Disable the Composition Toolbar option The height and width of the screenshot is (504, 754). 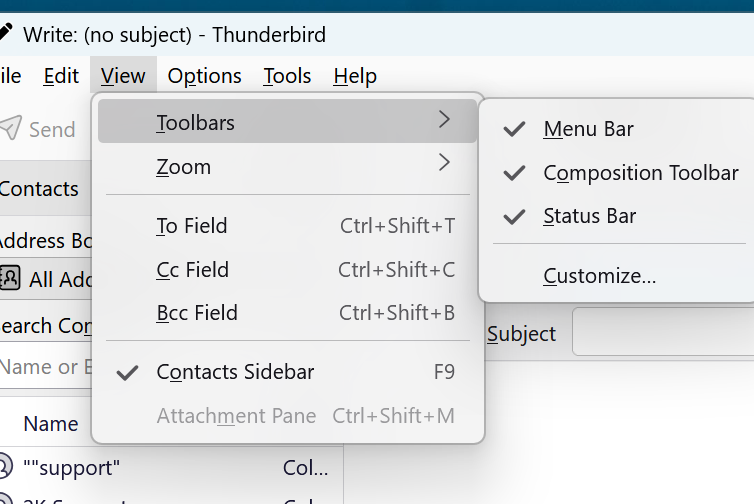tap(640, 173)
